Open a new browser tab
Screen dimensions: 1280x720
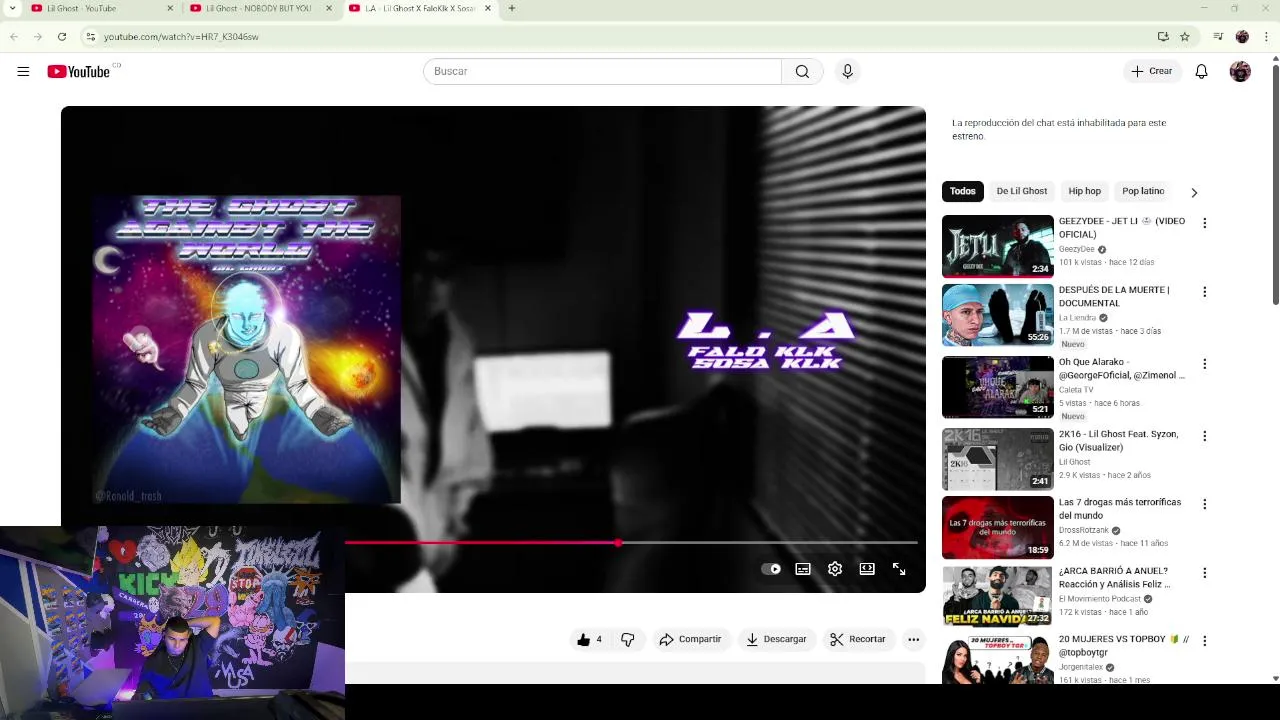(x=511, y=8)
